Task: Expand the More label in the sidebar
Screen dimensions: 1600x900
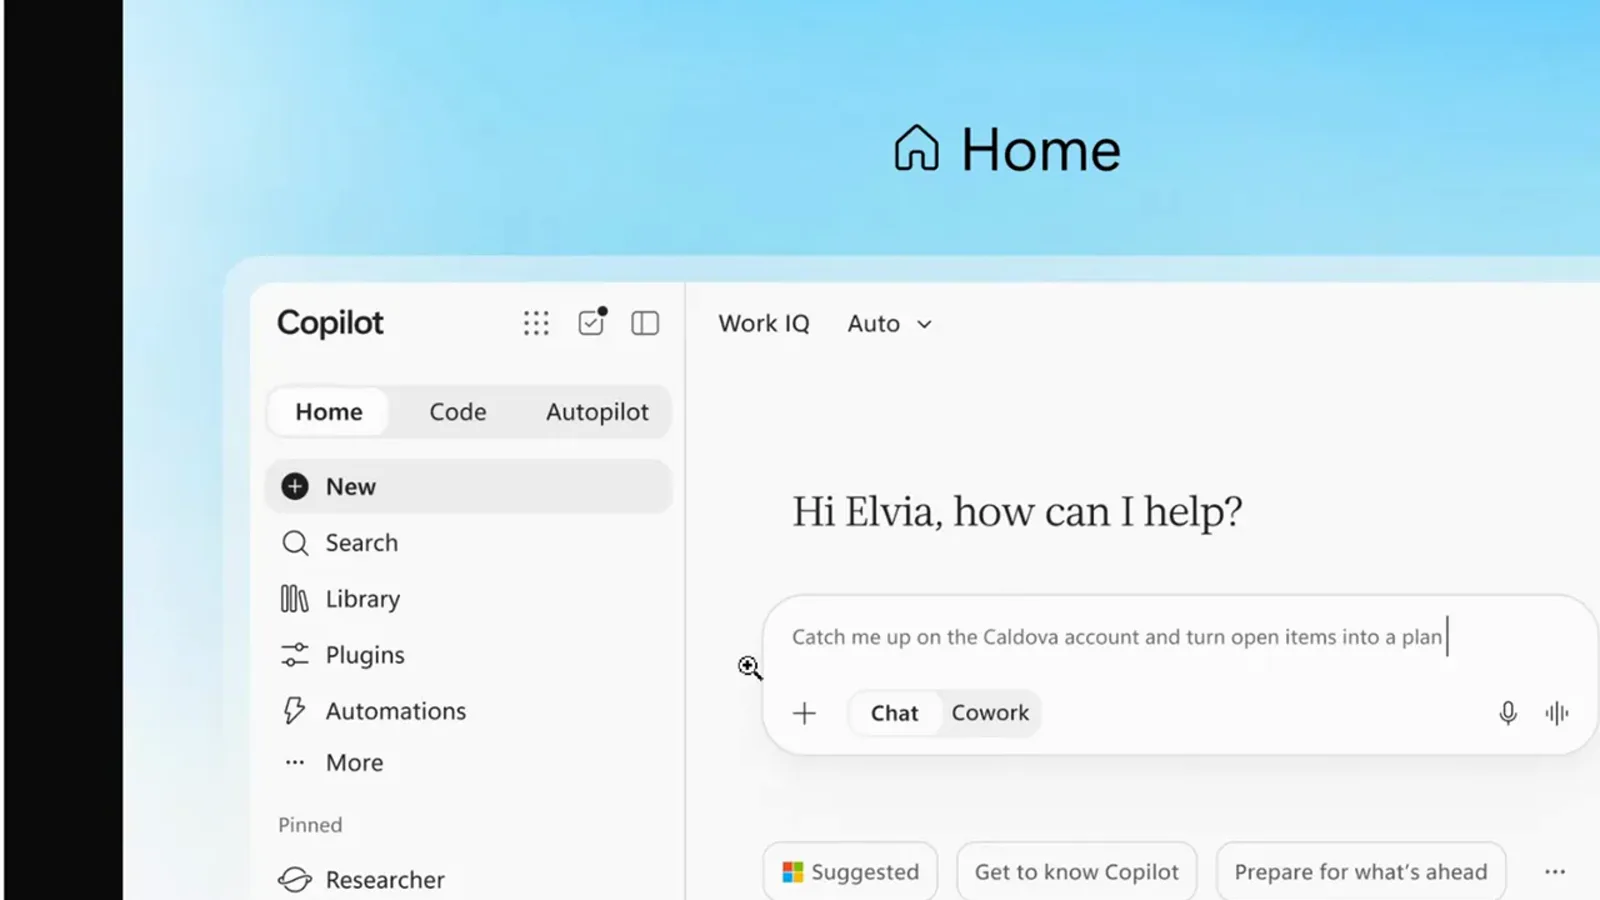Action: coord(355,763)
